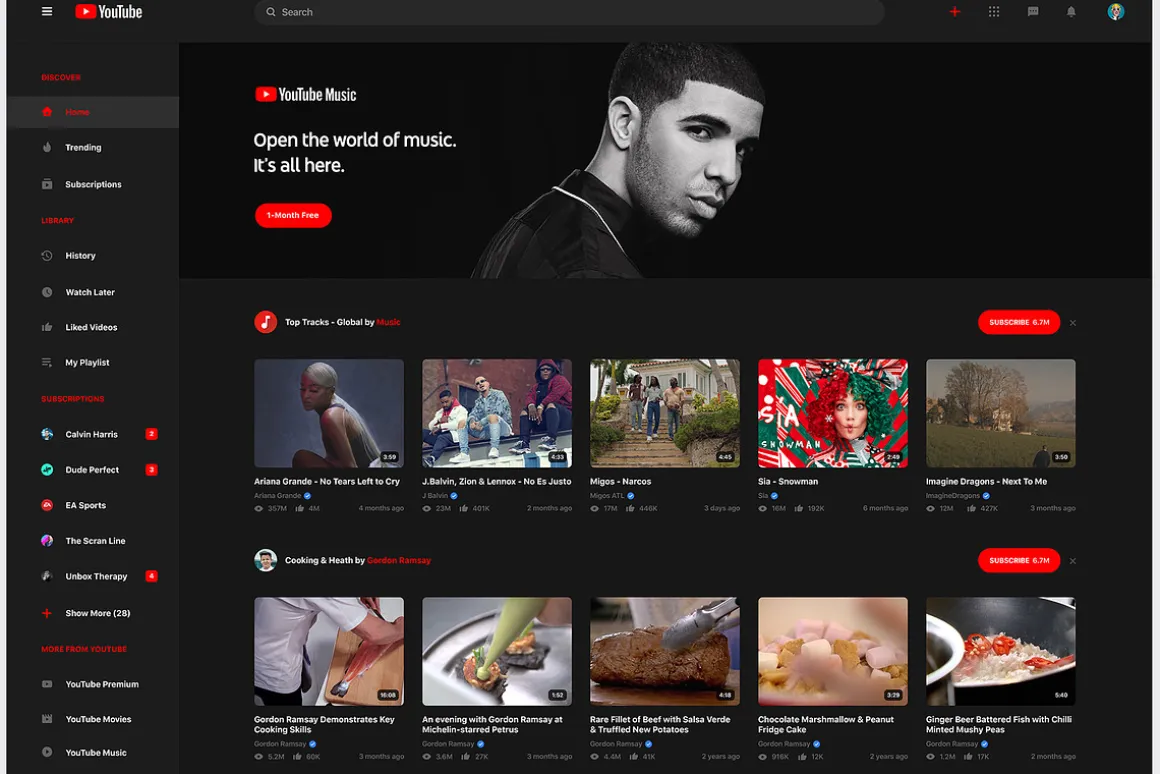
Task: Play the J.Balvin No Es Justo thumbnail
Action: pyautogui.click(x=497, y=414)
